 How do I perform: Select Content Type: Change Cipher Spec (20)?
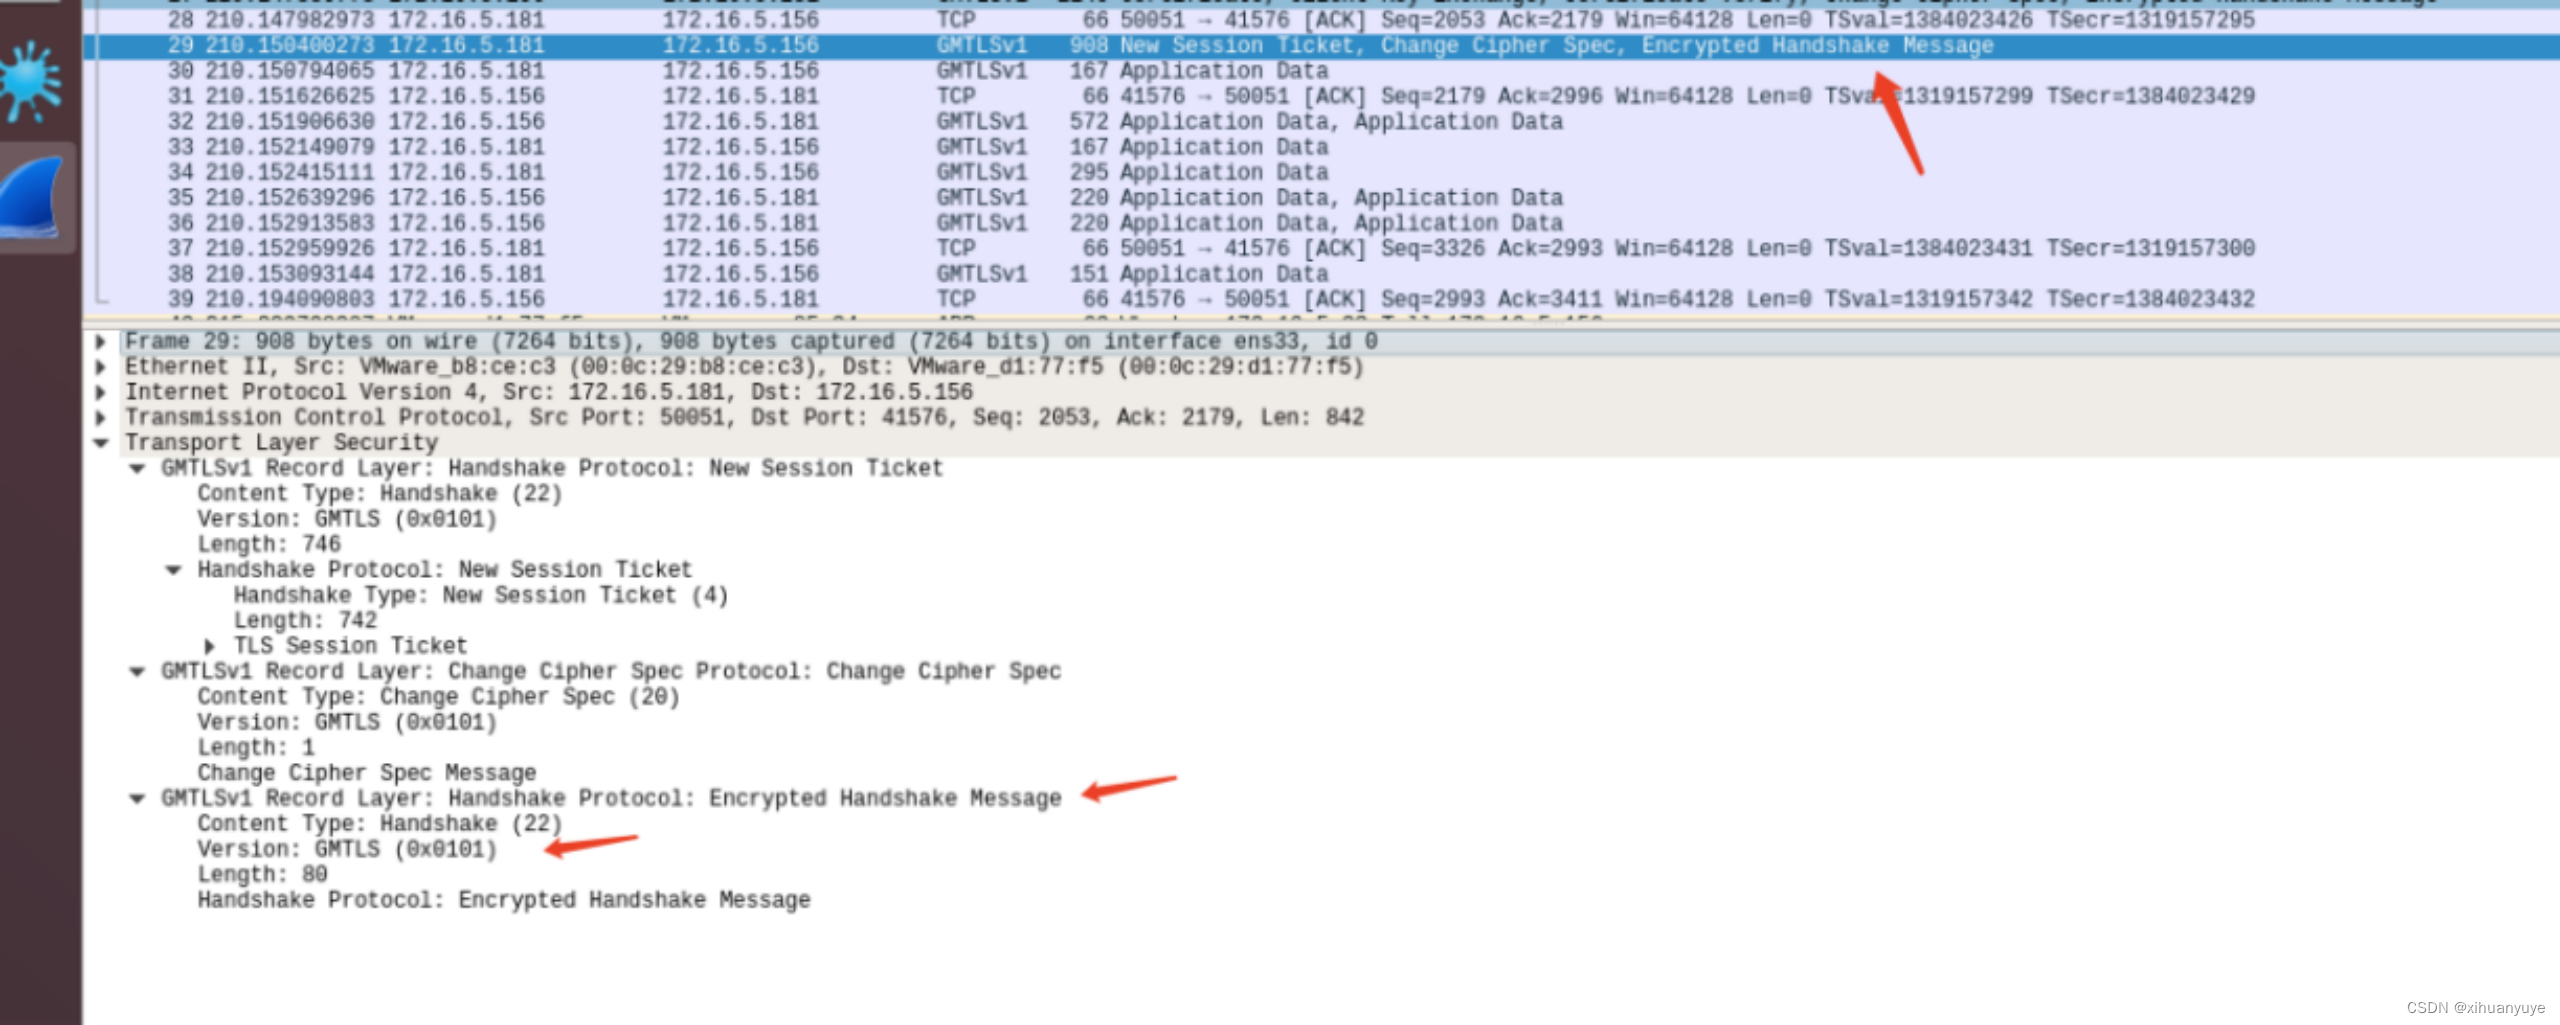pyautogui.click(x=438, y=697)
